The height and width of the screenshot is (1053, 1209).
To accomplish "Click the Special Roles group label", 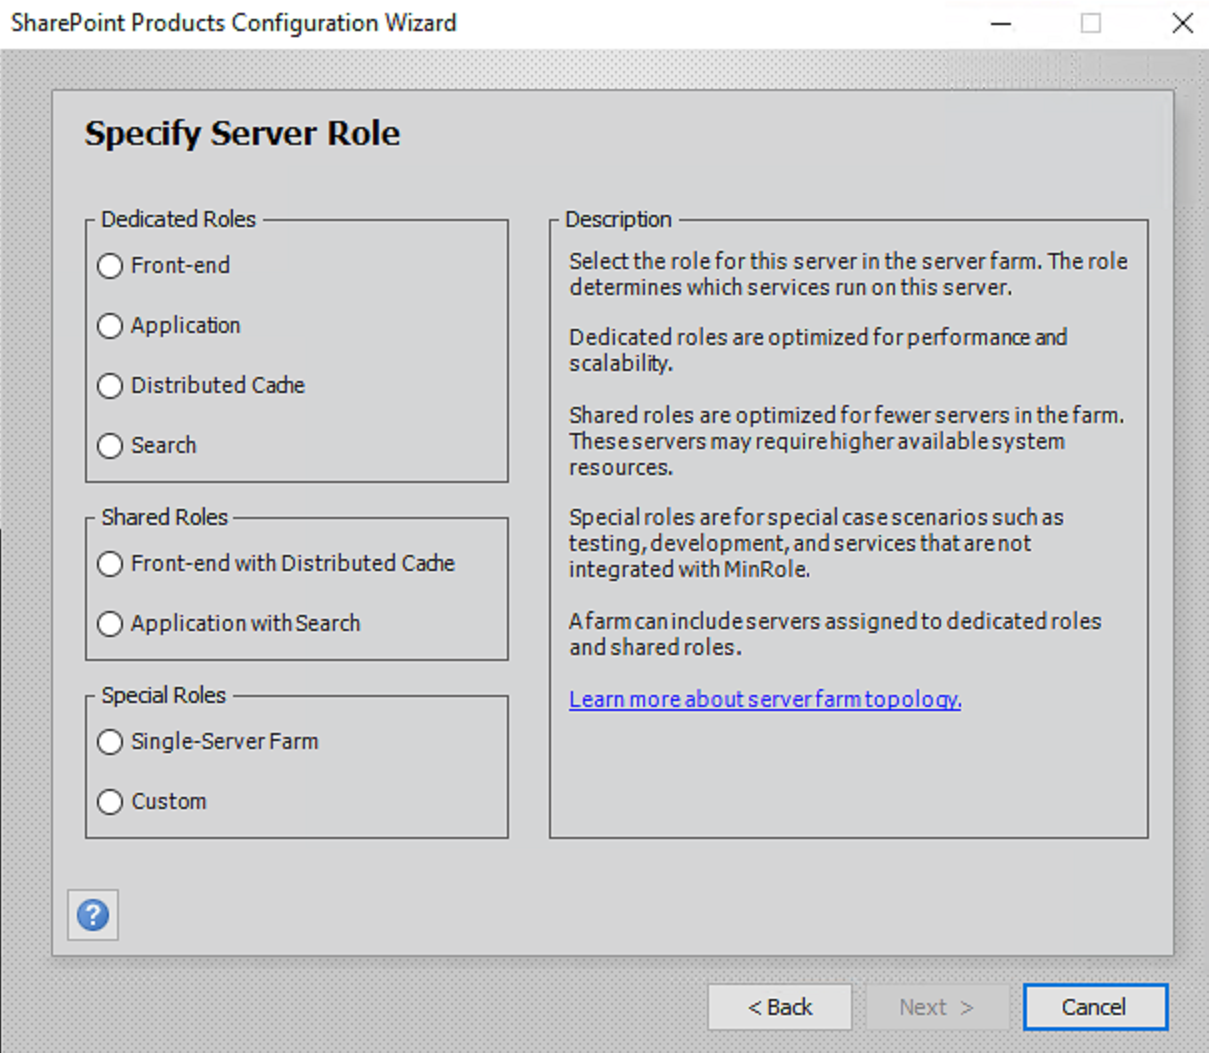I will [163, 695].
